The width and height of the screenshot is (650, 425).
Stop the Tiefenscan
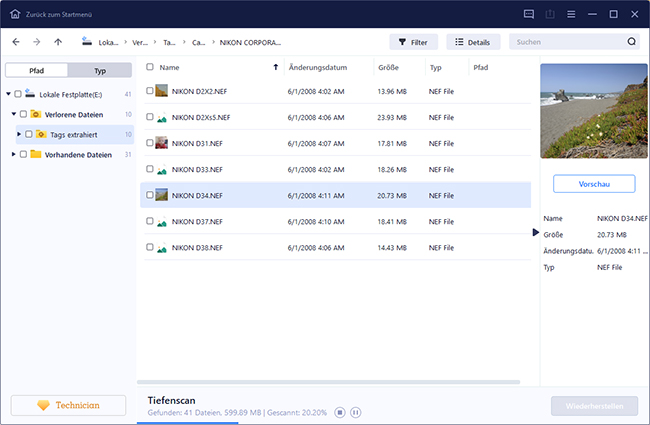[340, 413]
